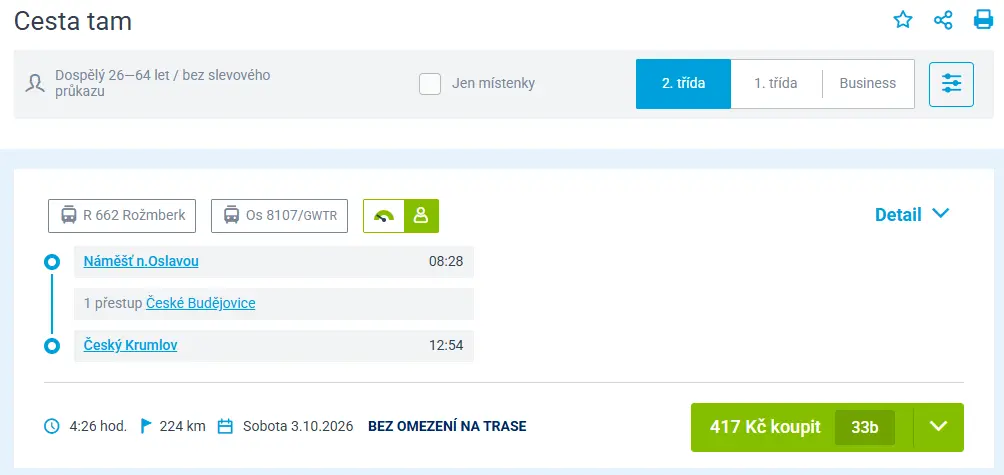Open dropdown arrow beside the buy button
Screen dimensions: 1004x475
938,427
